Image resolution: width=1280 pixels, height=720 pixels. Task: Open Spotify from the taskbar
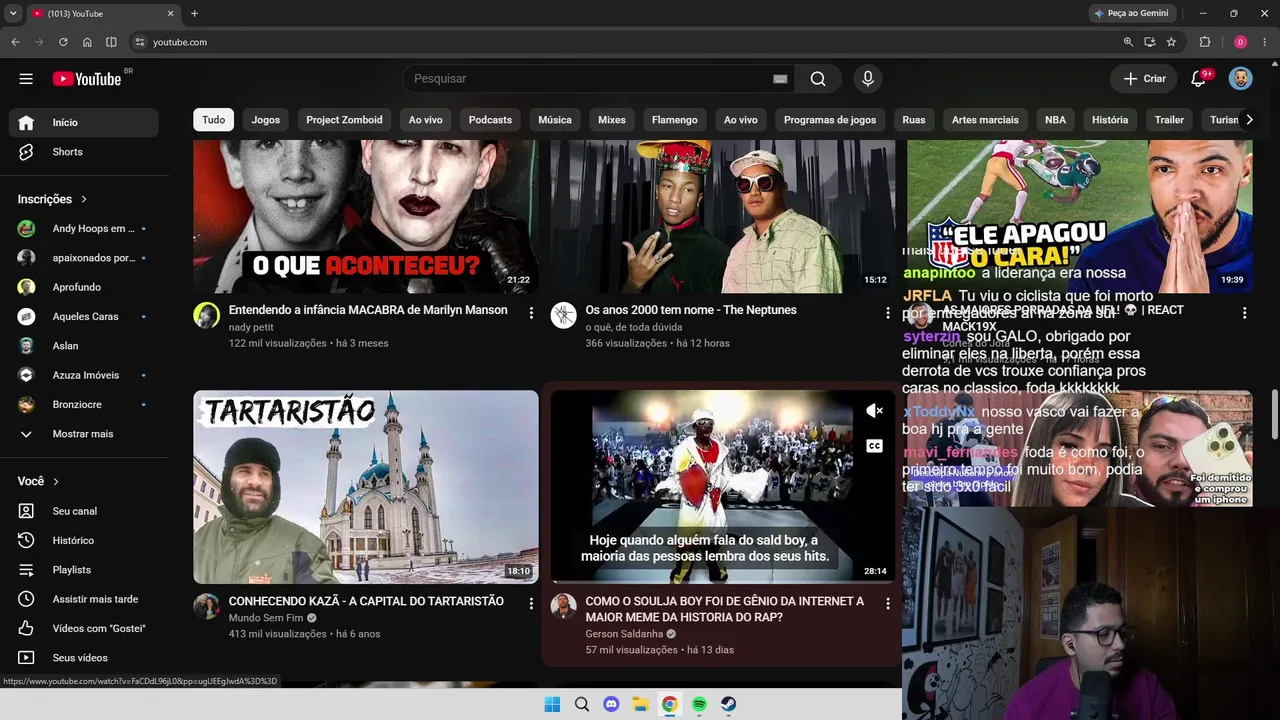[699, 705]
